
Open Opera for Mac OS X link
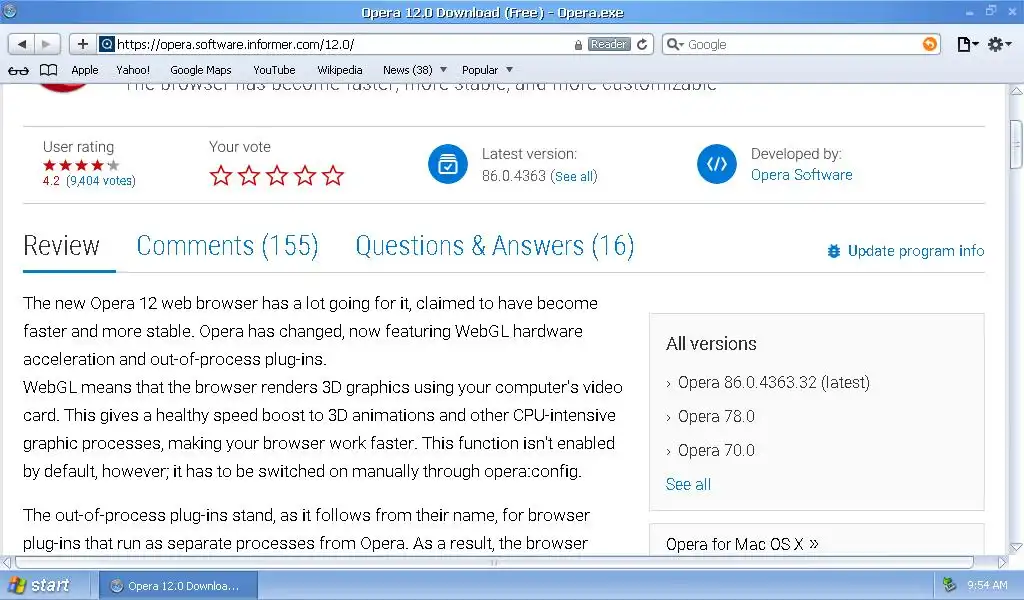click(742, 544)
